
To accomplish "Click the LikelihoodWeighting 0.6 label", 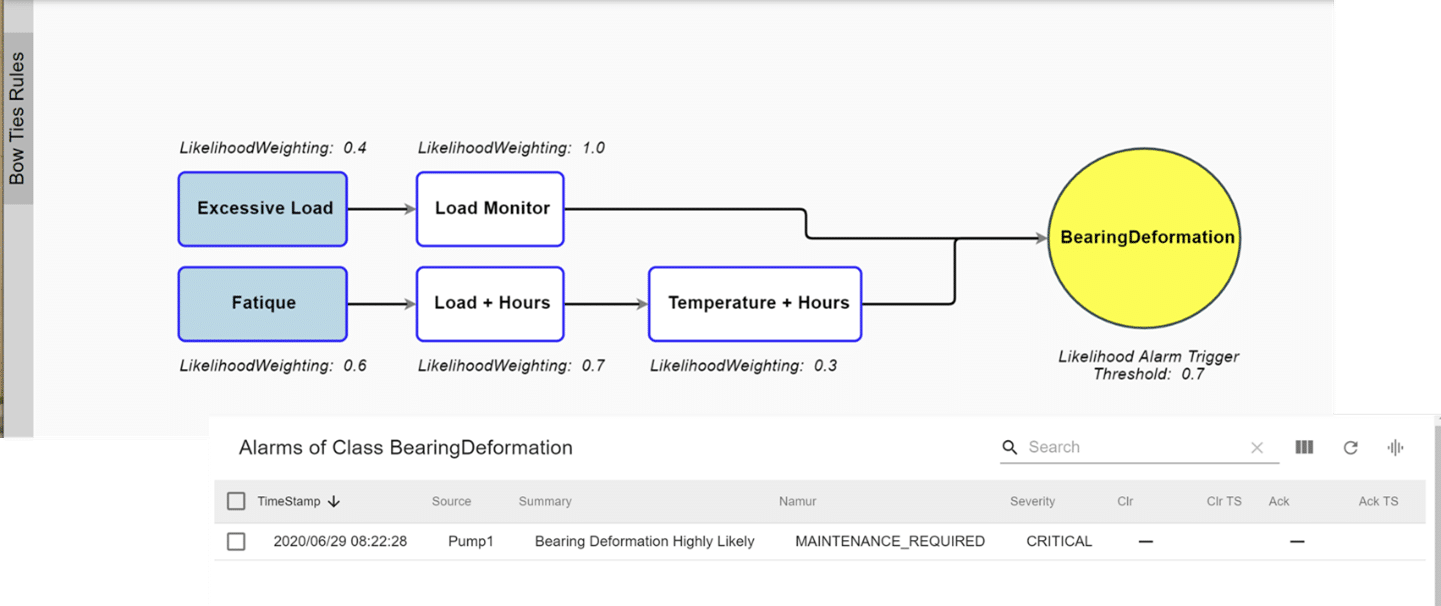I will click(x=273, y=366).
